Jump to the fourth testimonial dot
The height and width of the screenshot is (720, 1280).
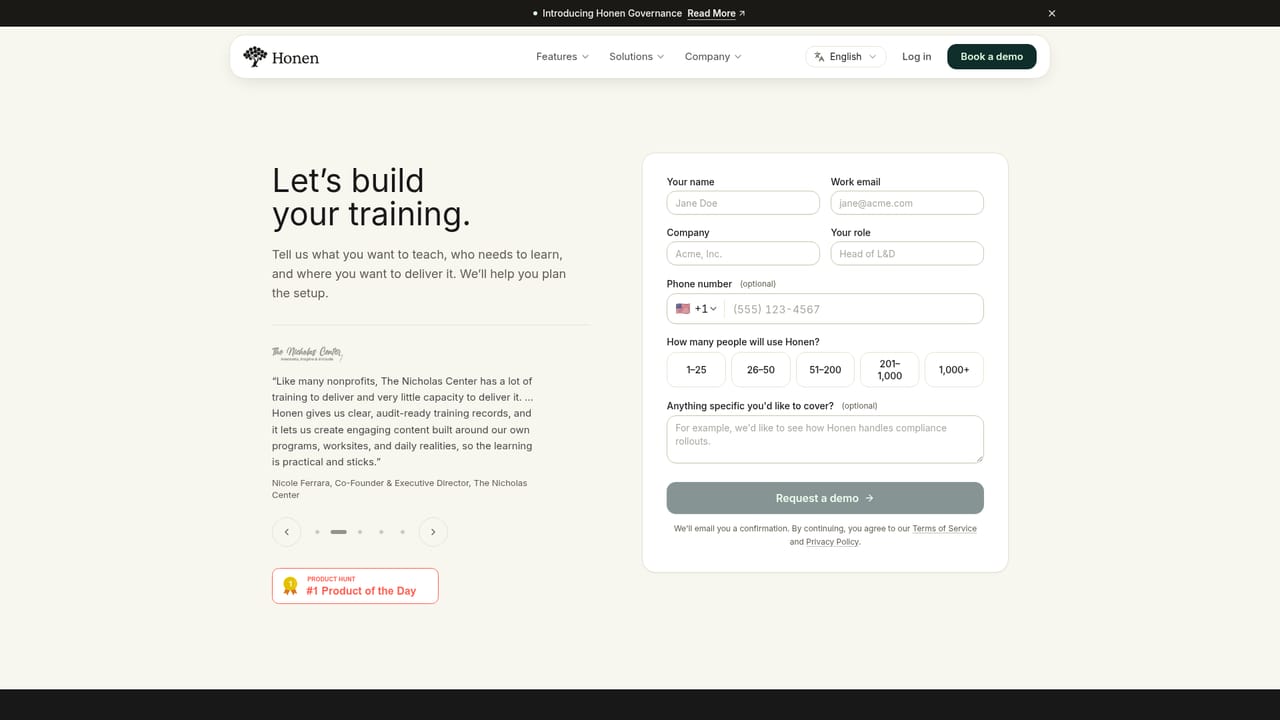click(x=381, y=532)
